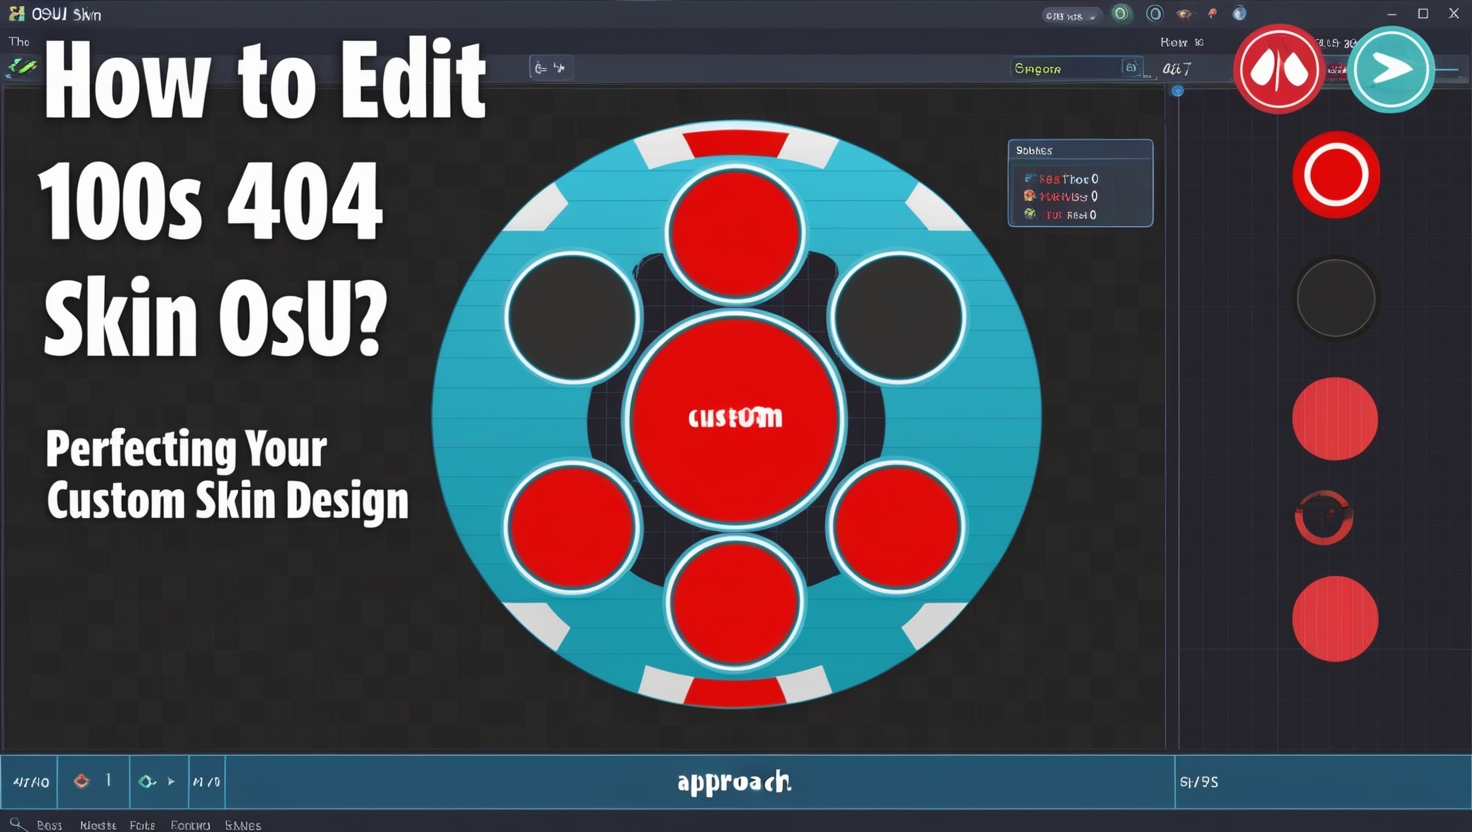Click the small icon inside the Singora field

1131,68
